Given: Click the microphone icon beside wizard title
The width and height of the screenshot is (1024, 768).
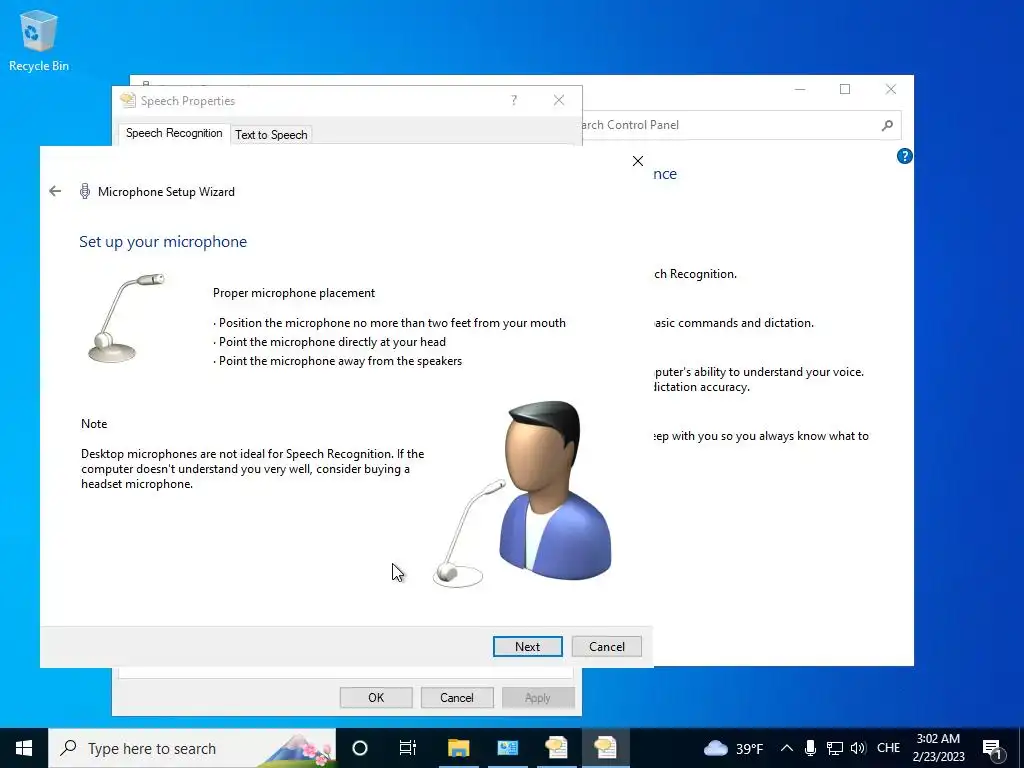Looking at the screenshot, I should 85,191.
